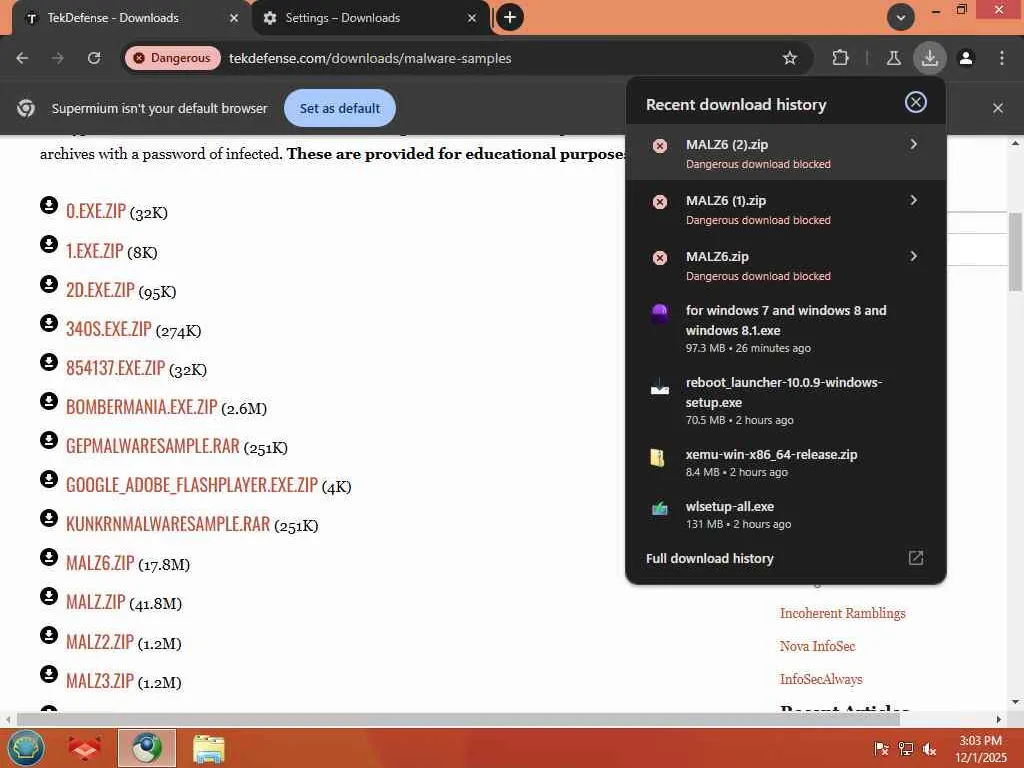Expand MALZ6 (1).zip blocked download chevron
This screenshot has width=1024, height=768.
click(914, 200)
